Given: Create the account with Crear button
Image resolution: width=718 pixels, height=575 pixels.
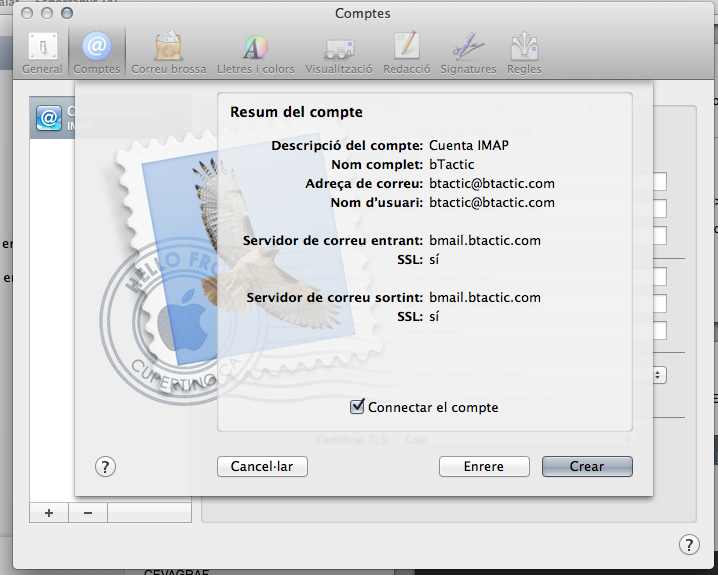Looking at the screenshot, I should click(x=587, y=467).
